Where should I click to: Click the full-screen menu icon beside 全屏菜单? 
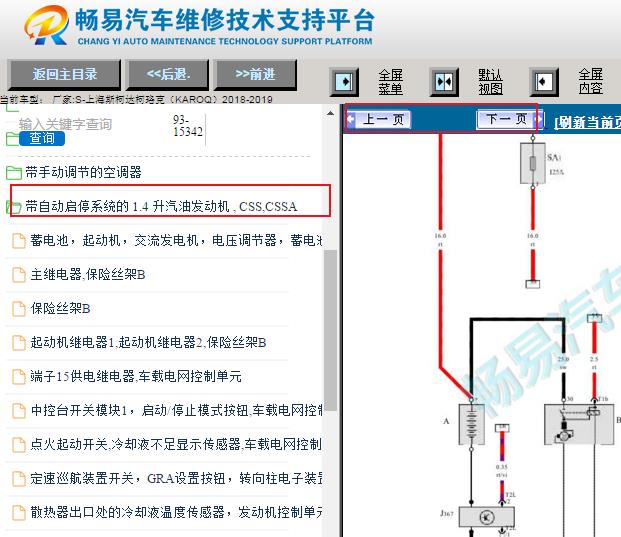[344, 82]
